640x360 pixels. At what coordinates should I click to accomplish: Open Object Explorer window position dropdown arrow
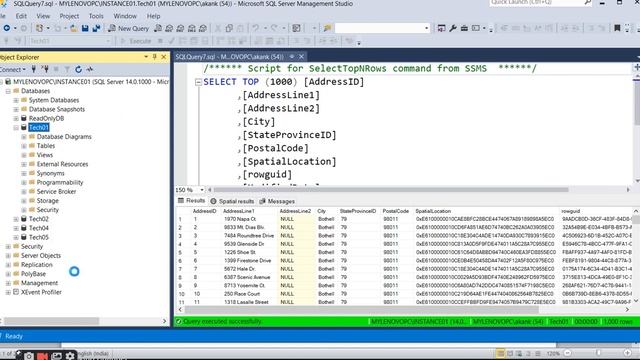pyautogui.click(x=146, y=57)
